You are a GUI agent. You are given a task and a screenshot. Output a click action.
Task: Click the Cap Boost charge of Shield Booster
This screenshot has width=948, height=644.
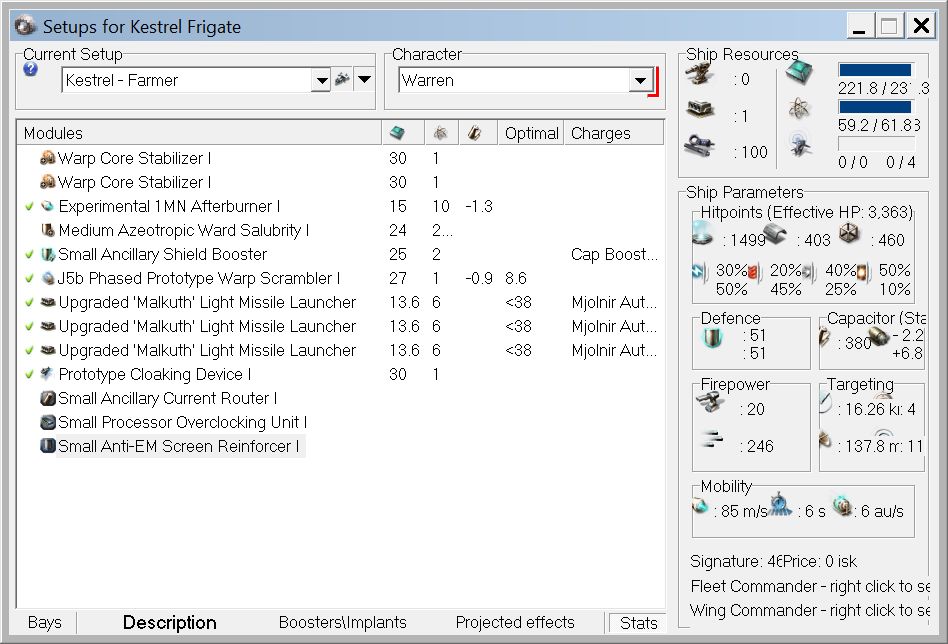614,255
